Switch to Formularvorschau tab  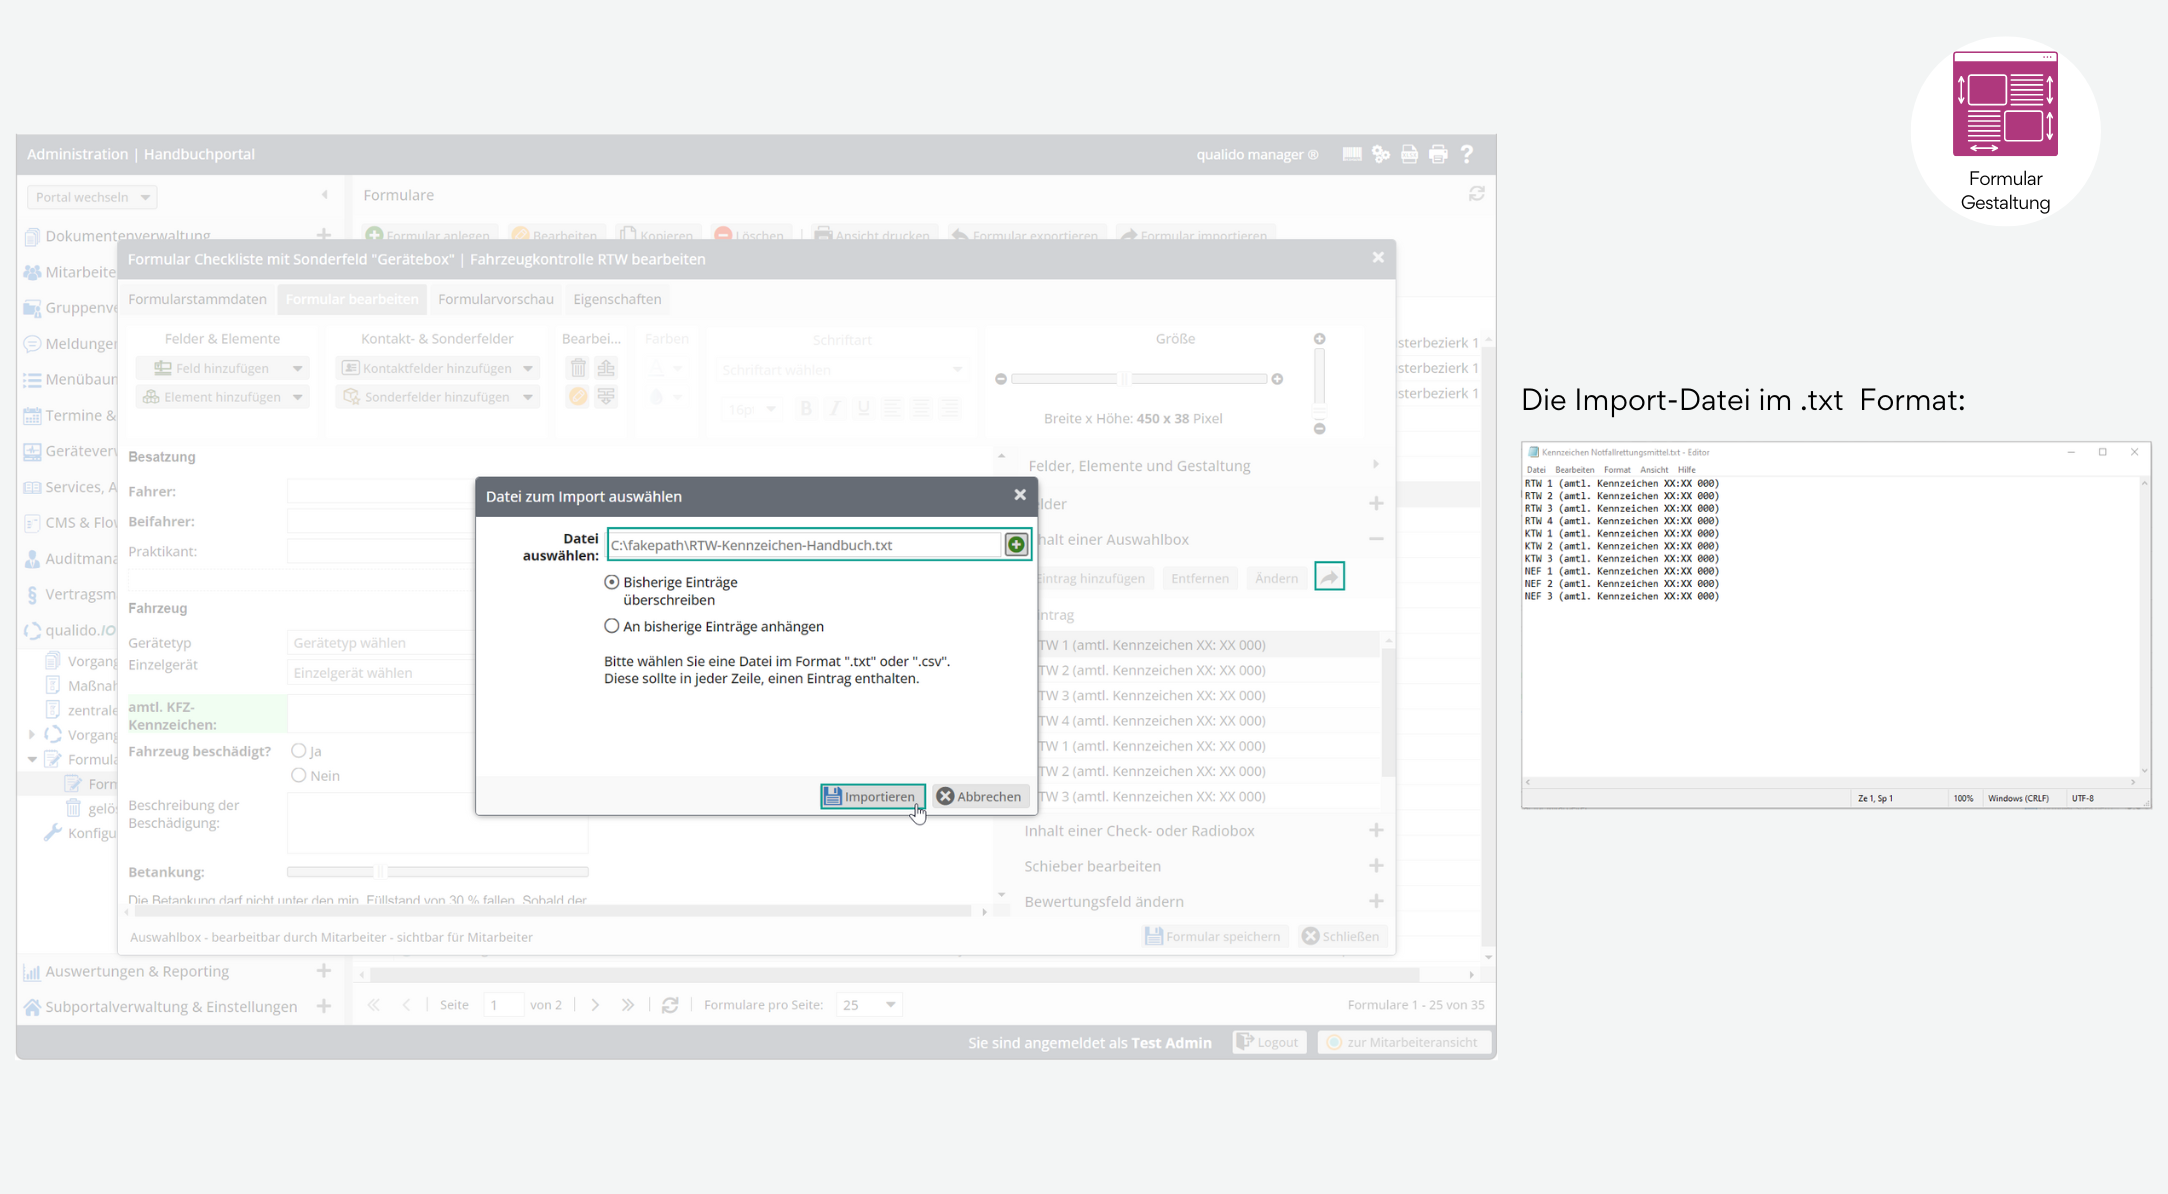click(495, 299)
